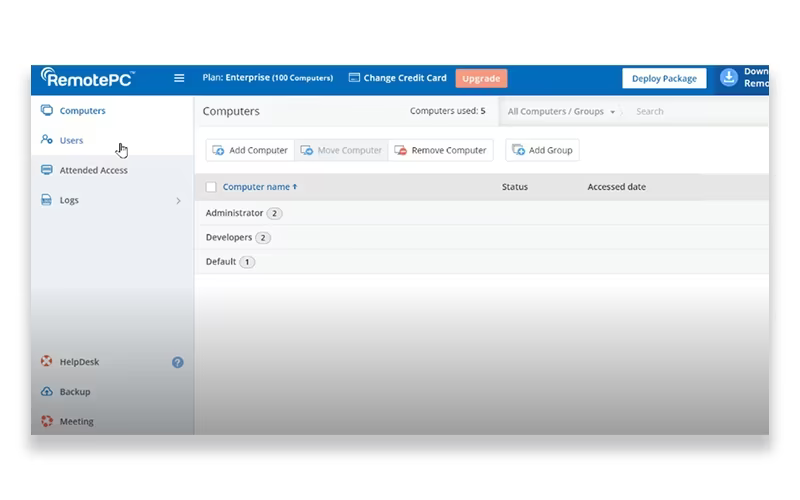Screen dimensions: 800x500
Task: Click the Logs document icon in sidebar
Action: [46, 199]
